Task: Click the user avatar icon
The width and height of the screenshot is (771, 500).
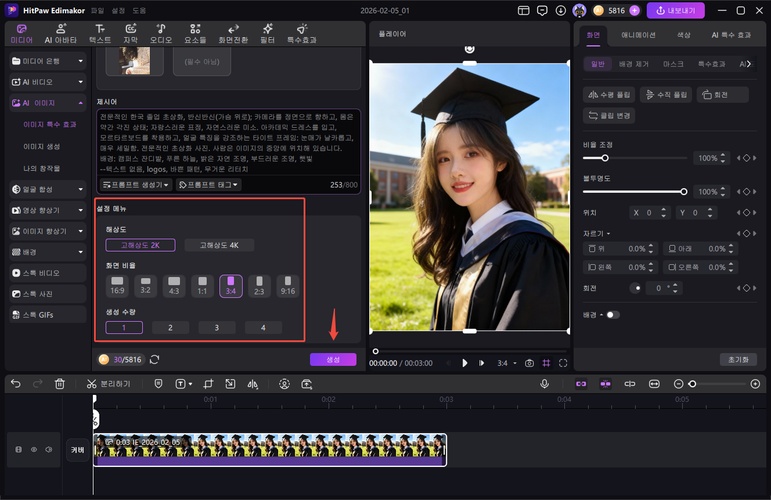Action: (580, 10)
